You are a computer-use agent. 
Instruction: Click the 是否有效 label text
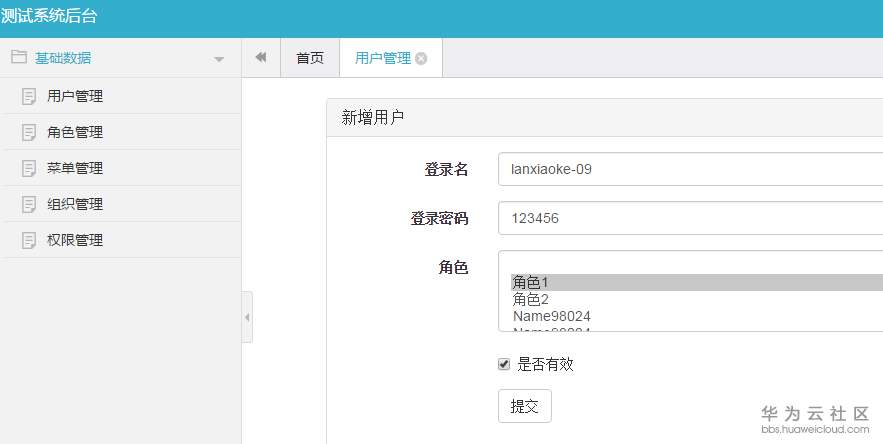545,365
